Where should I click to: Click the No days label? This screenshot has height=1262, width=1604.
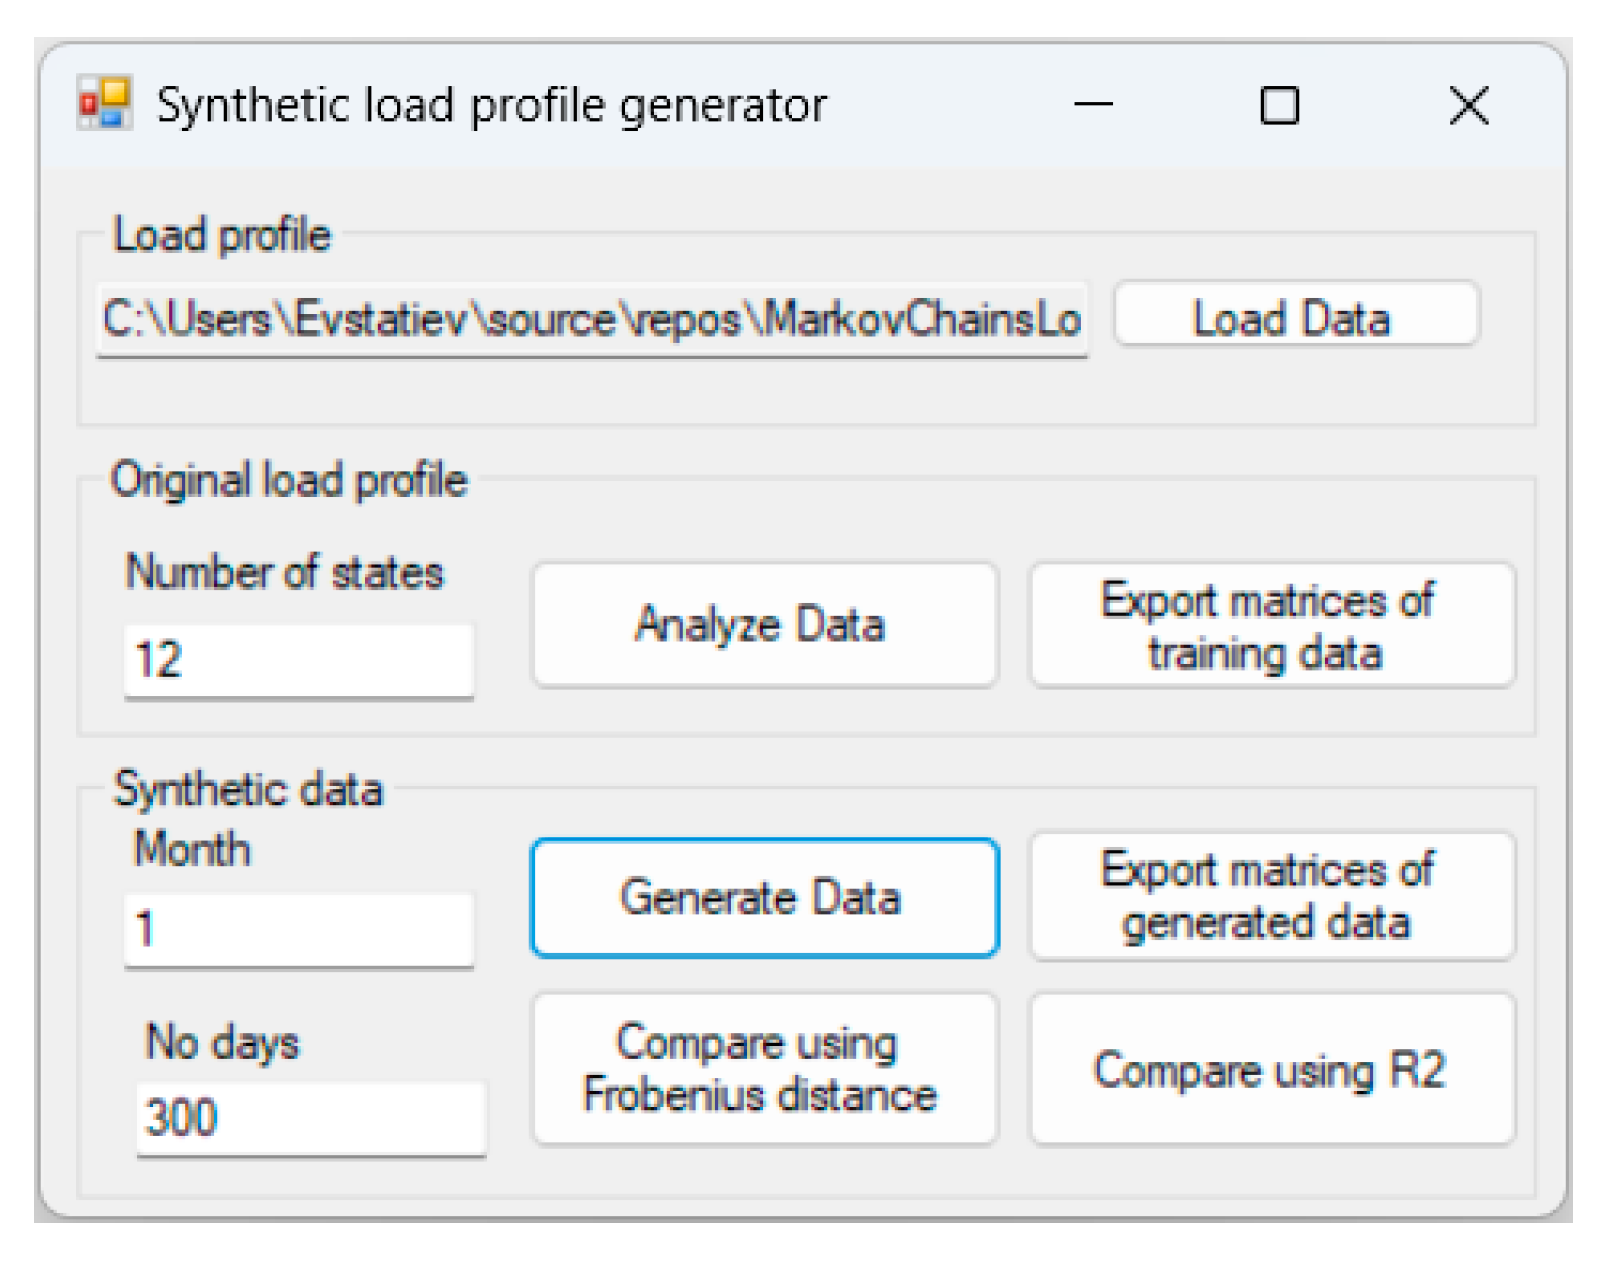pos(222,1042)
